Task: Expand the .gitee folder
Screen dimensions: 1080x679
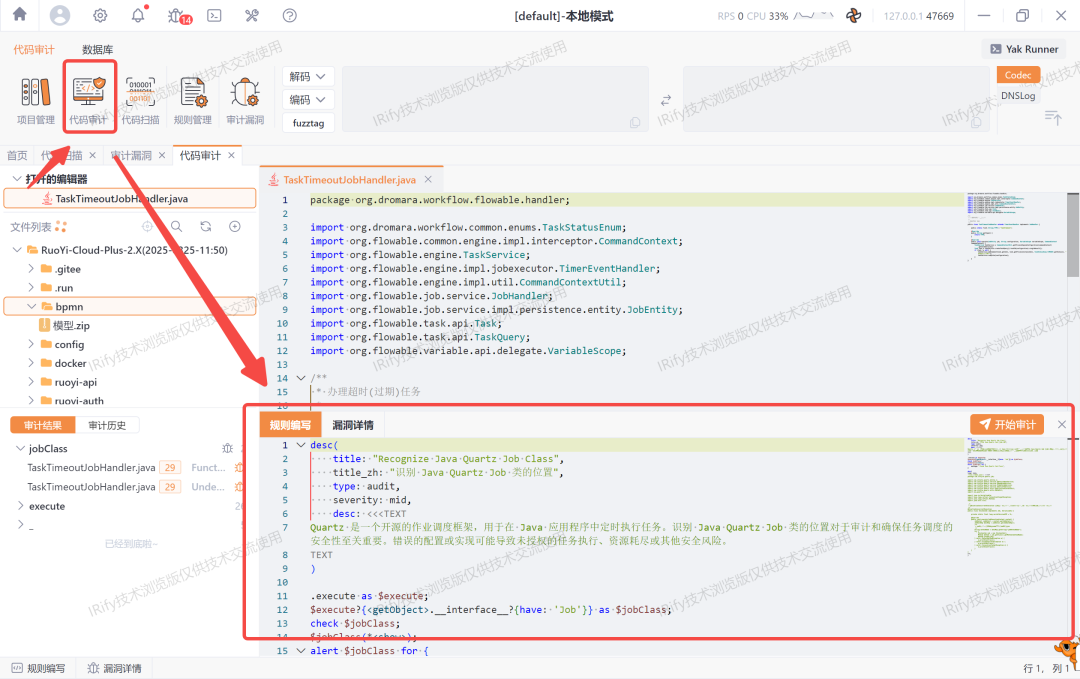Action: tap(31, 269)
